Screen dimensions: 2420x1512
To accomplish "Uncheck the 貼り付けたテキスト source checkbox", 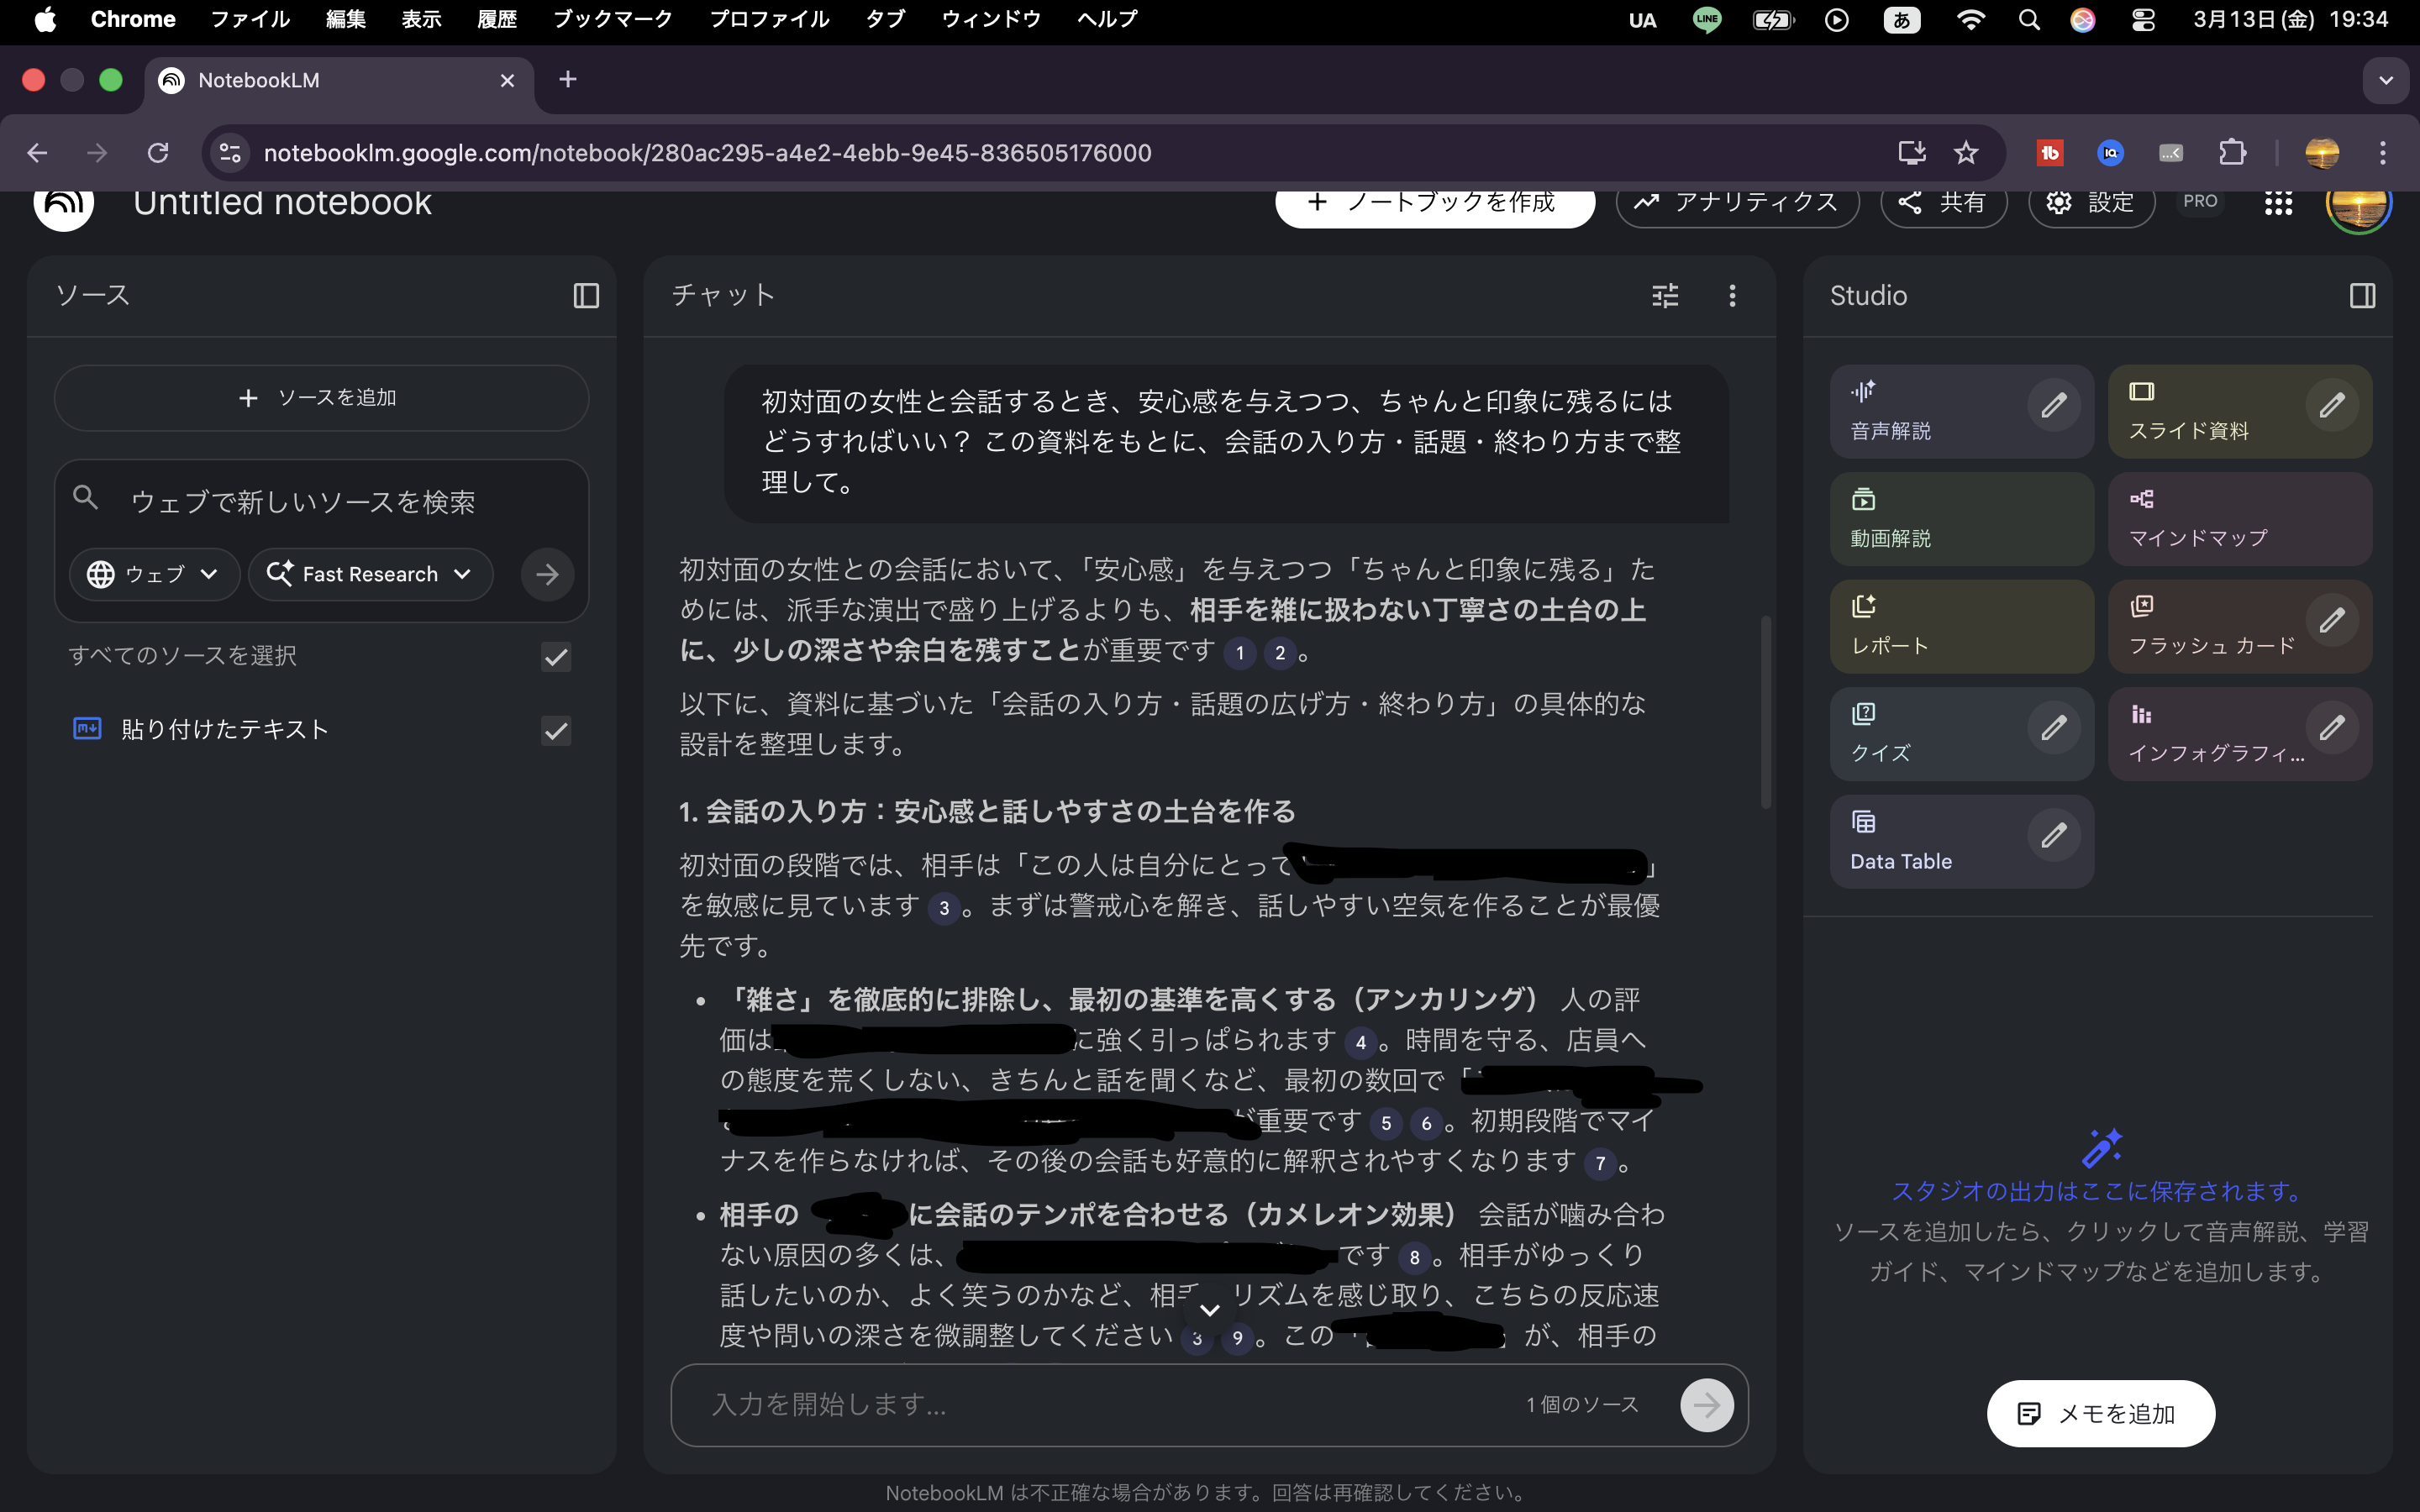I will point(556,731).
